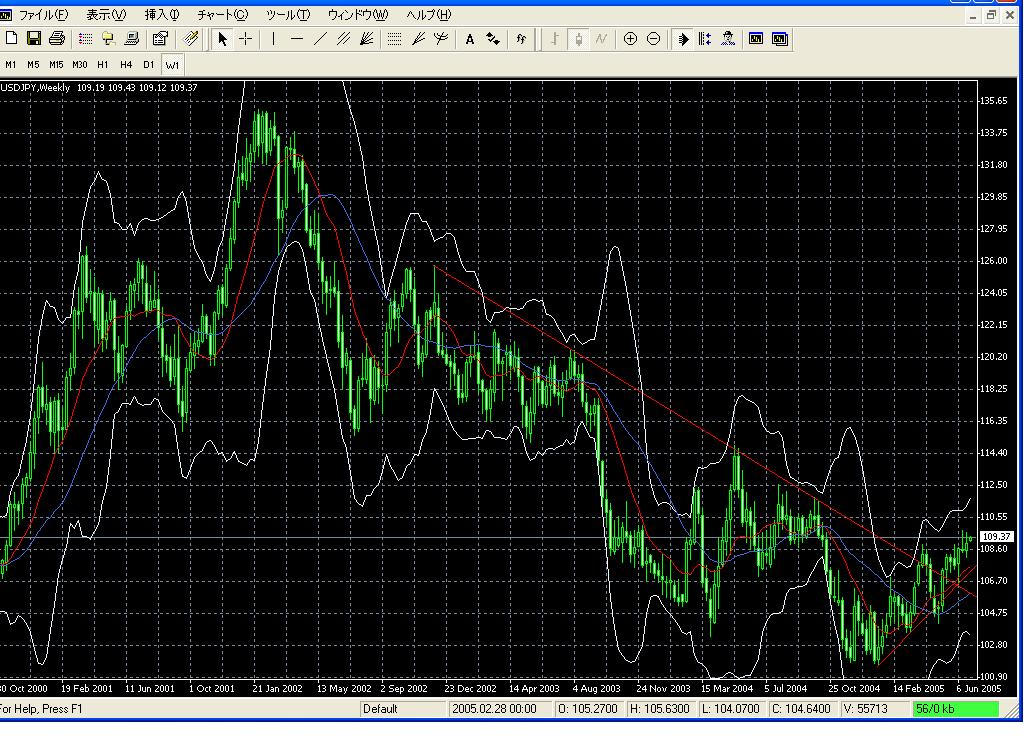This screenshot has width=1024, height=738.
Task: Click the Default profile in status bar
Action: point(402,709)
